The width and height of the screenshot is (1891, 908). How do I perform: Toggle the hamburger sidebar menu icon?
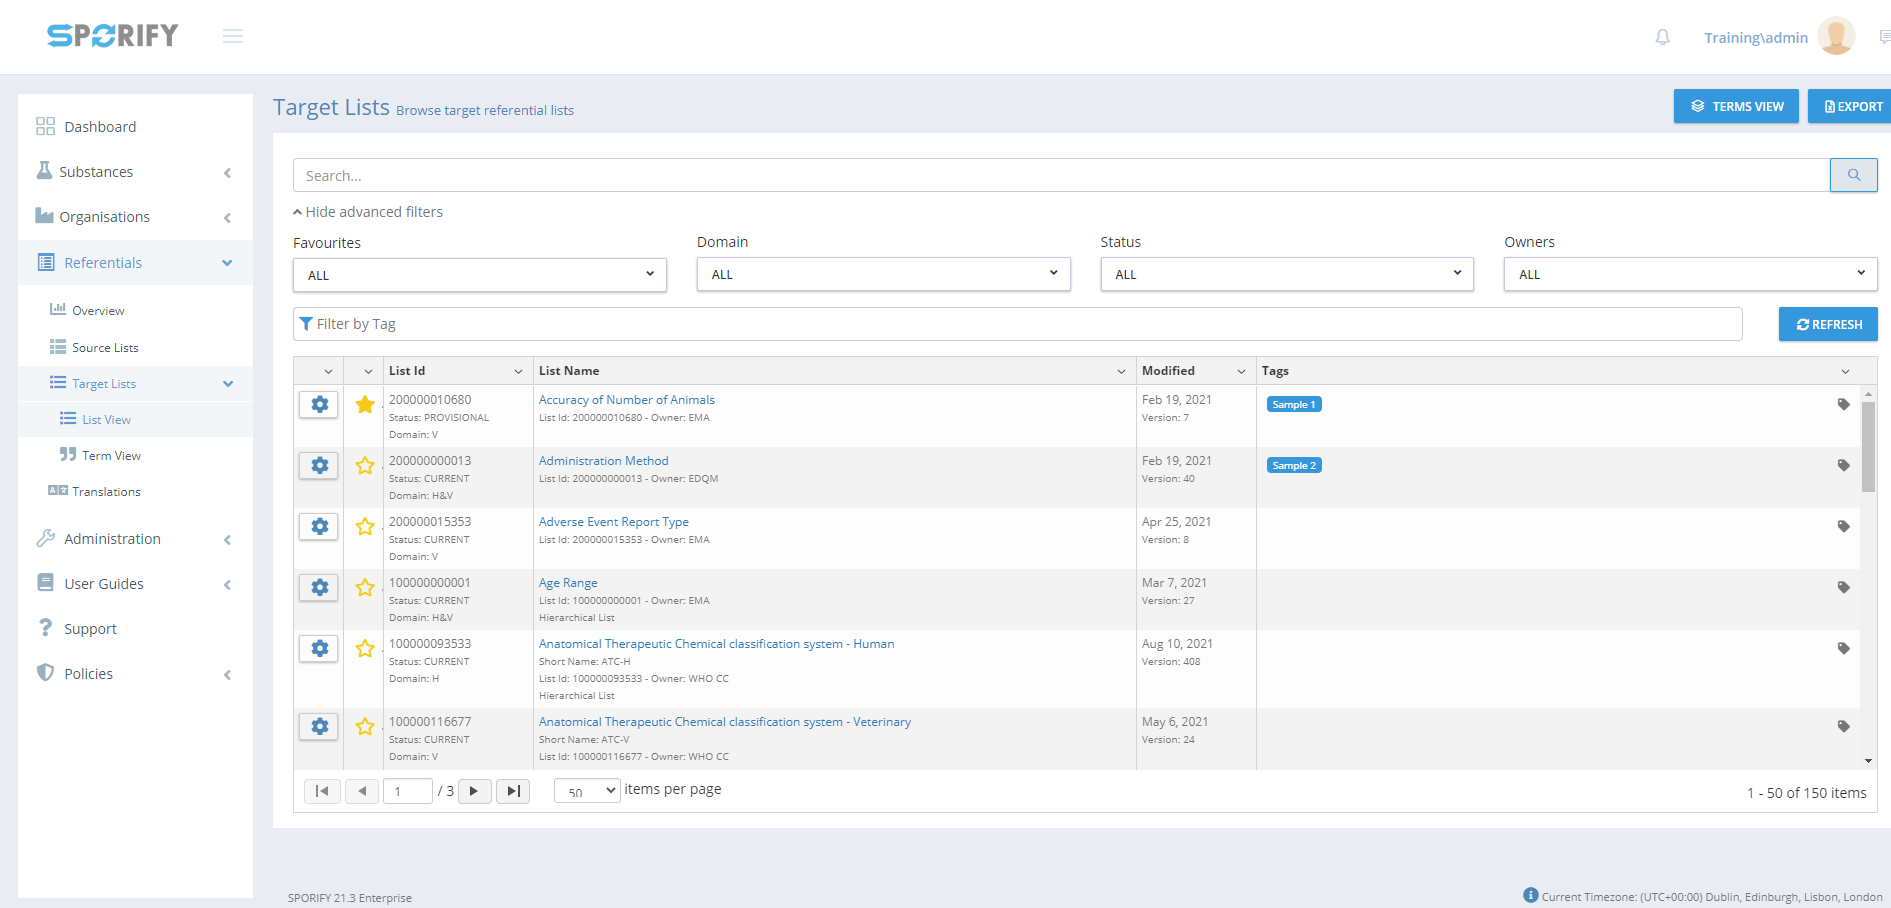[233, 37]
